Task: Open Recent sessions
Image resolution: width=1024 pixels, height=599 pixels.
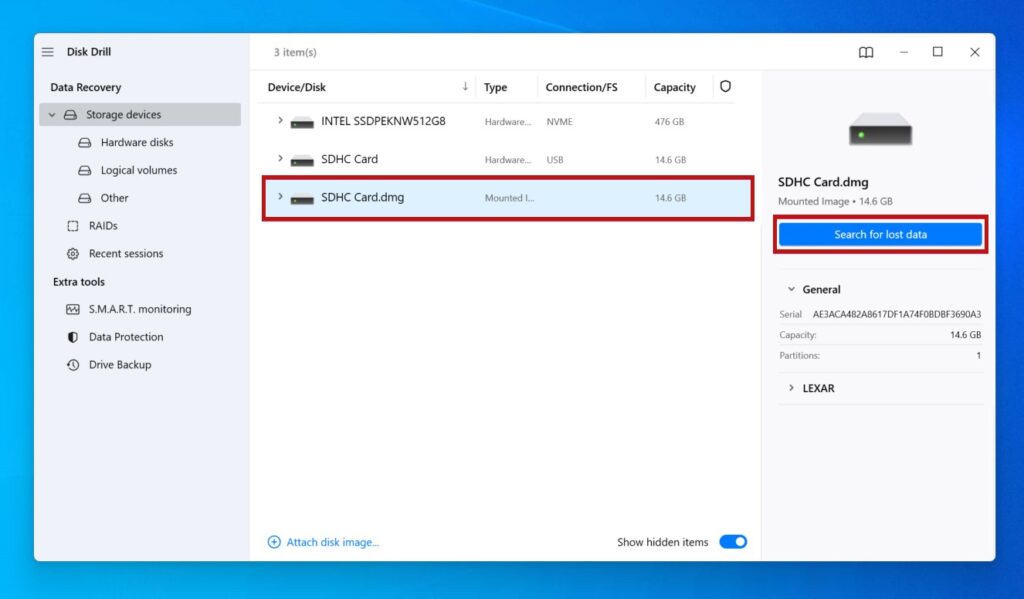Action: click(125, 254)
